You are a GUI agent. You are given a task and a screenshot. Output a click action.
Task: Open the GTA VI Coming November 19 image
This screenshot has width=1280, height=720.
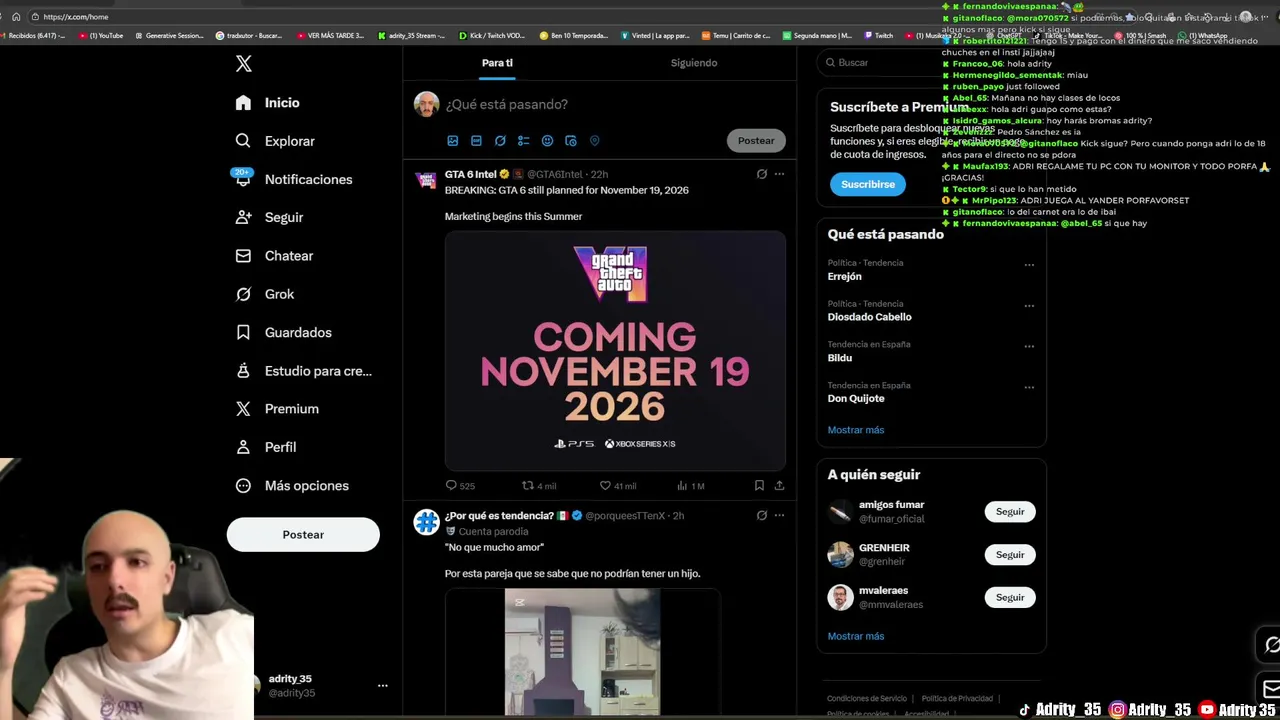(x=615, y=351)
